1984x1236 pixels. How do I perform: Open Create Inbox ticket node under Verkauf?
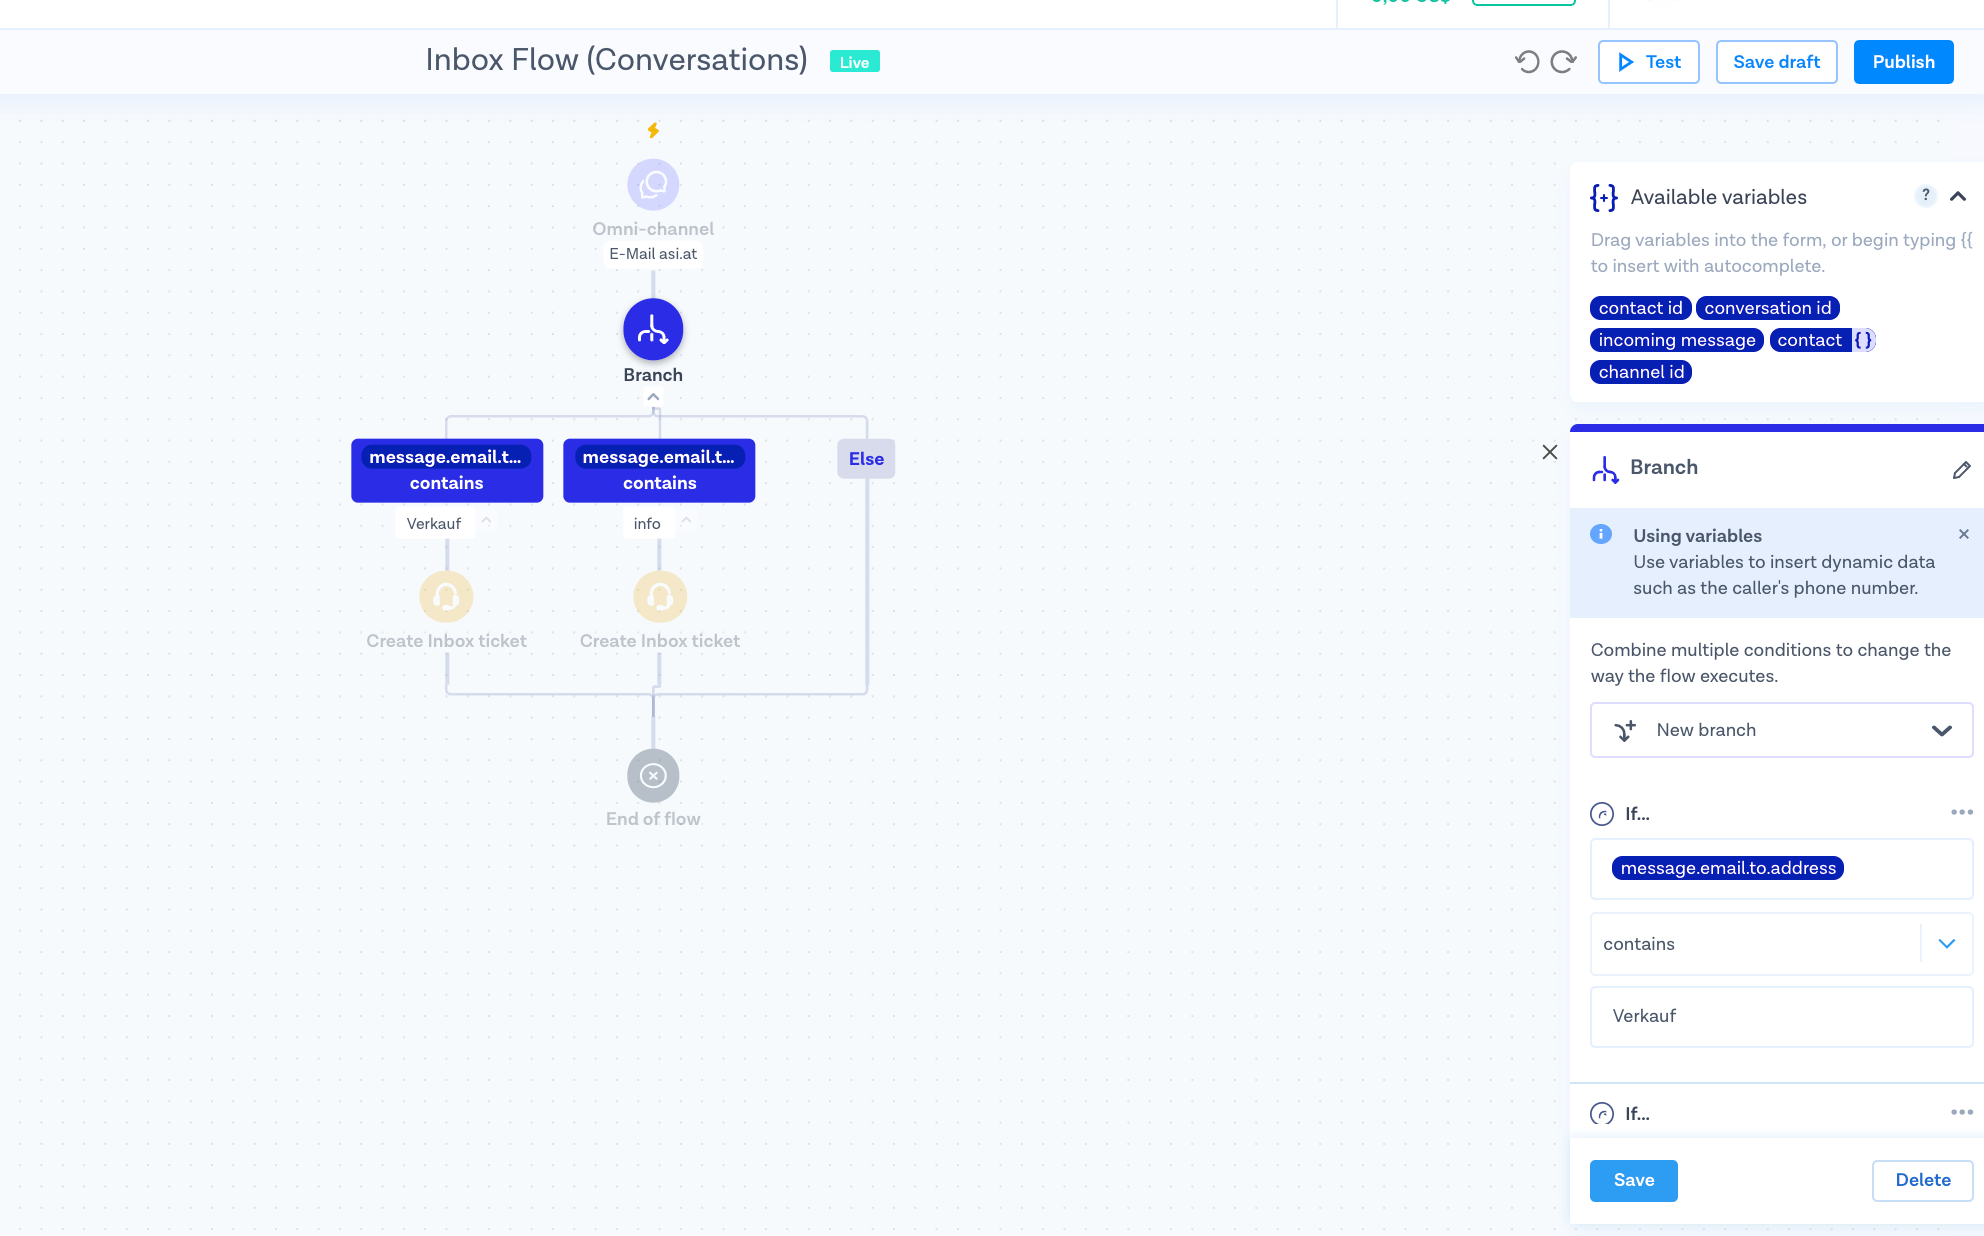tap(446, 597)
